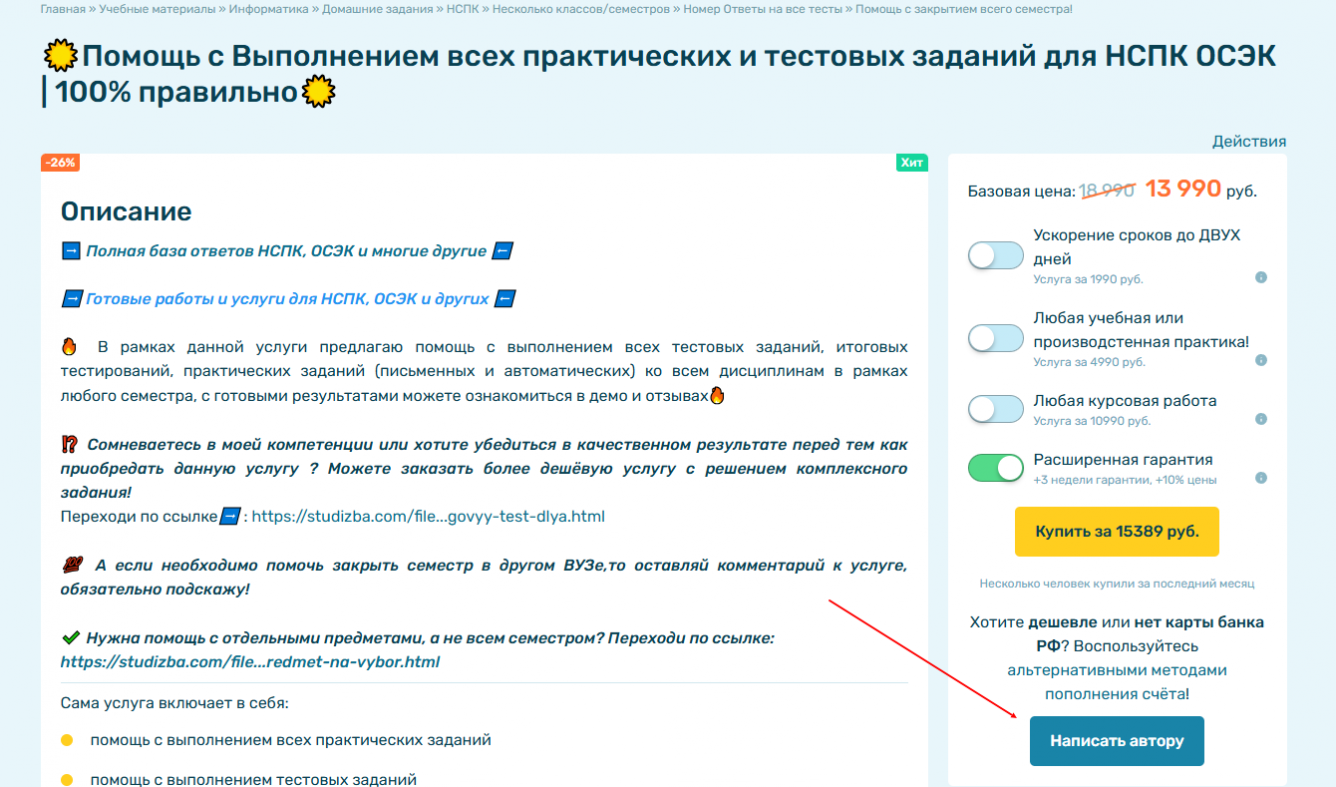Image resolution: width=1336 pixels, height=787 pixels.
Task: Click info icon for Ускорение сроков option
Action: [1261, 277]
